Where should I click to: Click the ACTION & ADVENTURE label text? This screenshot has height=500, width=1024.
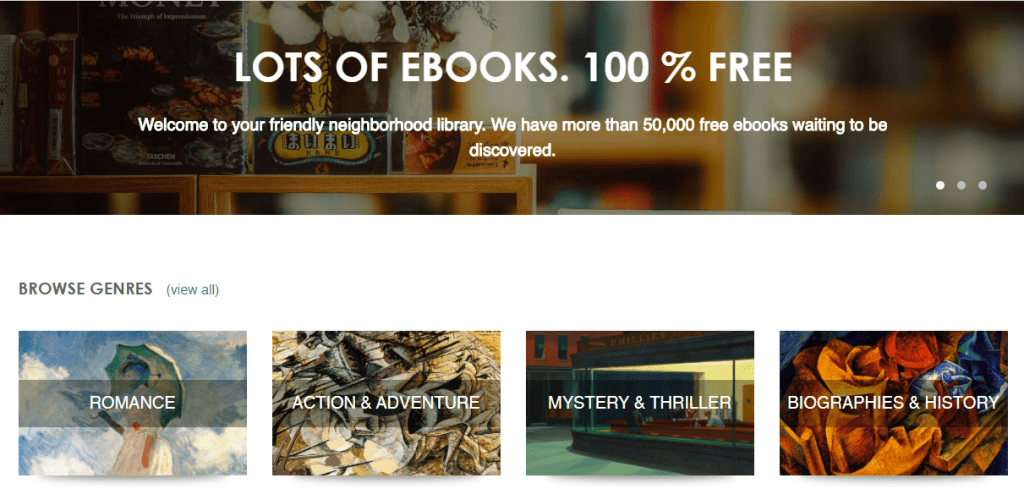(386, 403)
